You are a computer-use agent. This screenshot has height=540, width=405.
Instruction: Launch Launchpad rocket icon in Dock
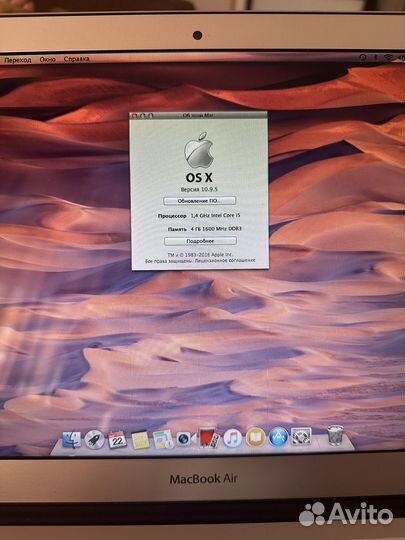click(94, 440)
